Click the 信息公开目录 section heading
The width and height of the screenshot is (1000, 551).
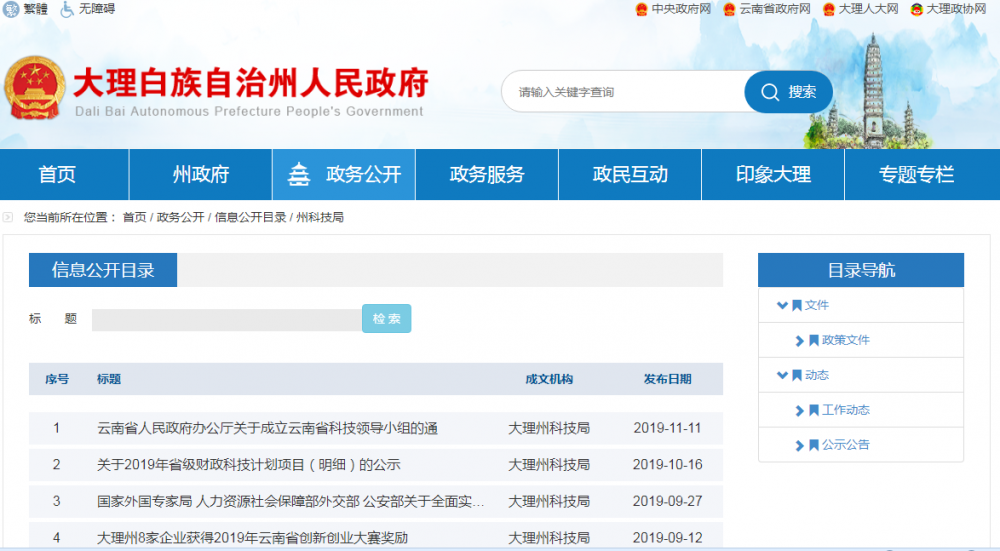(103, 270)
